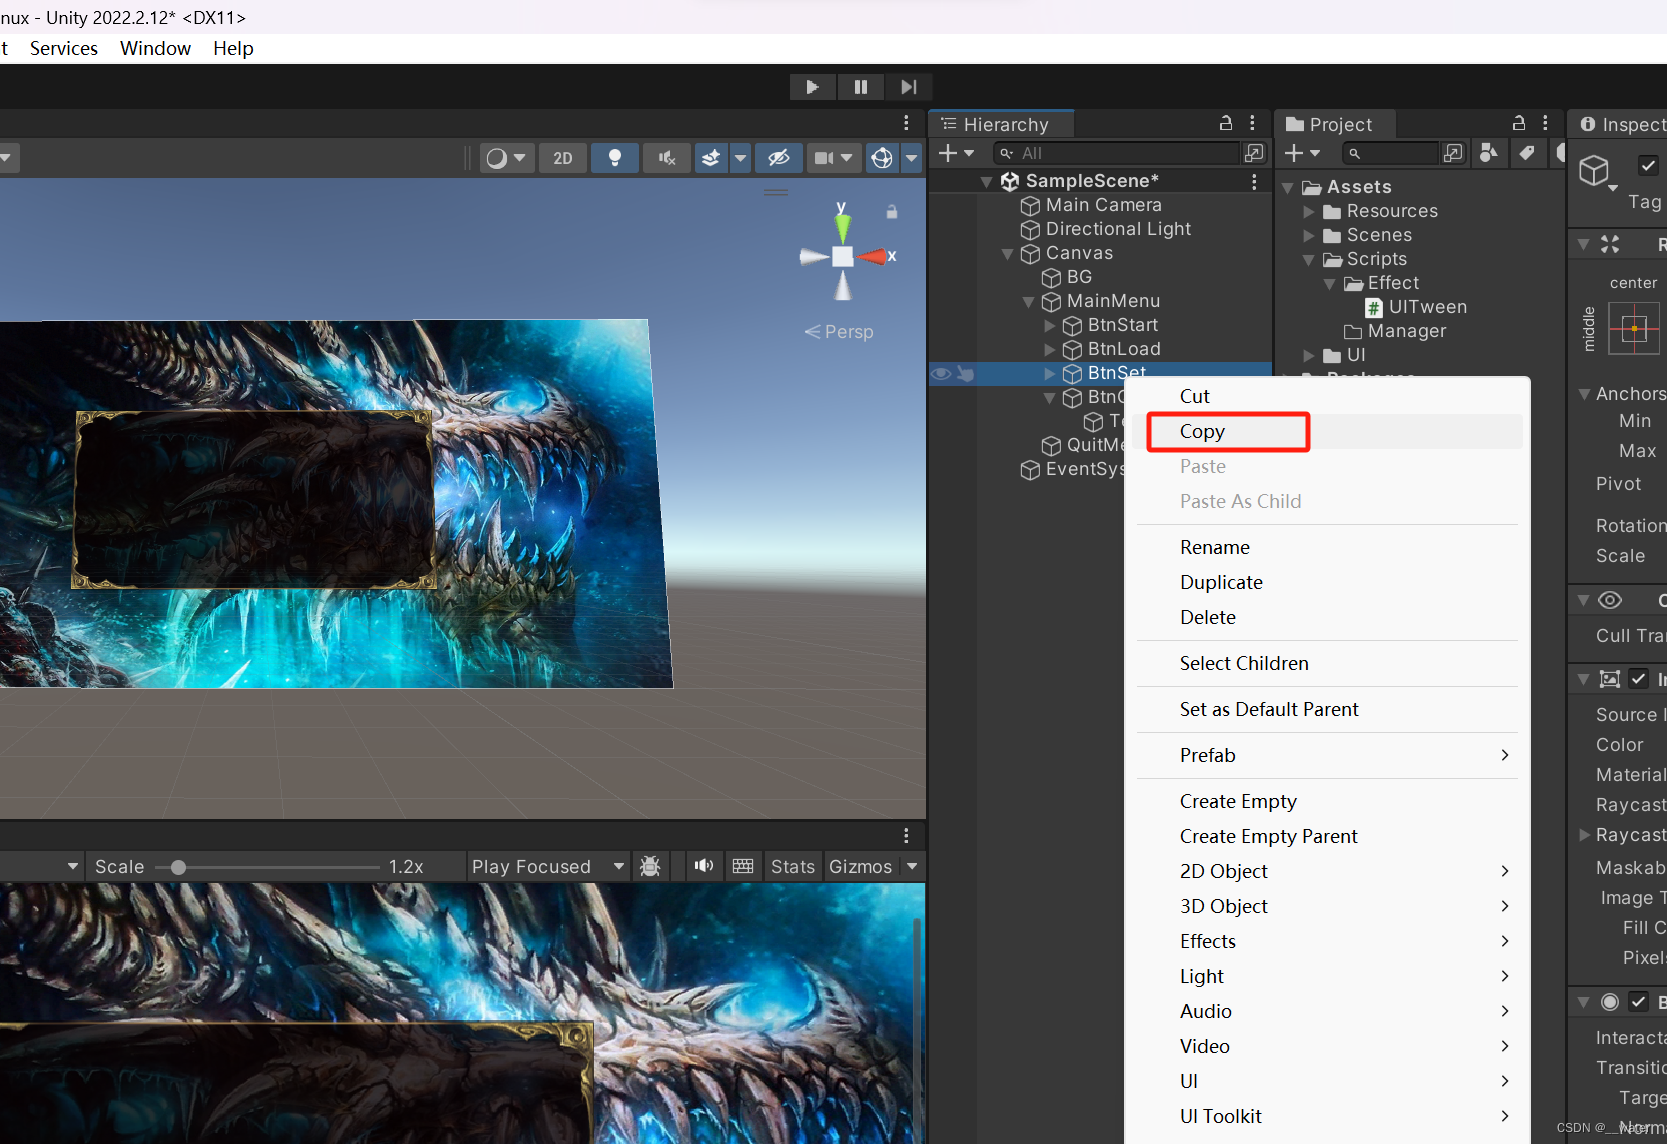Click Create Empty Parent option

click(x=1269, y=836)
